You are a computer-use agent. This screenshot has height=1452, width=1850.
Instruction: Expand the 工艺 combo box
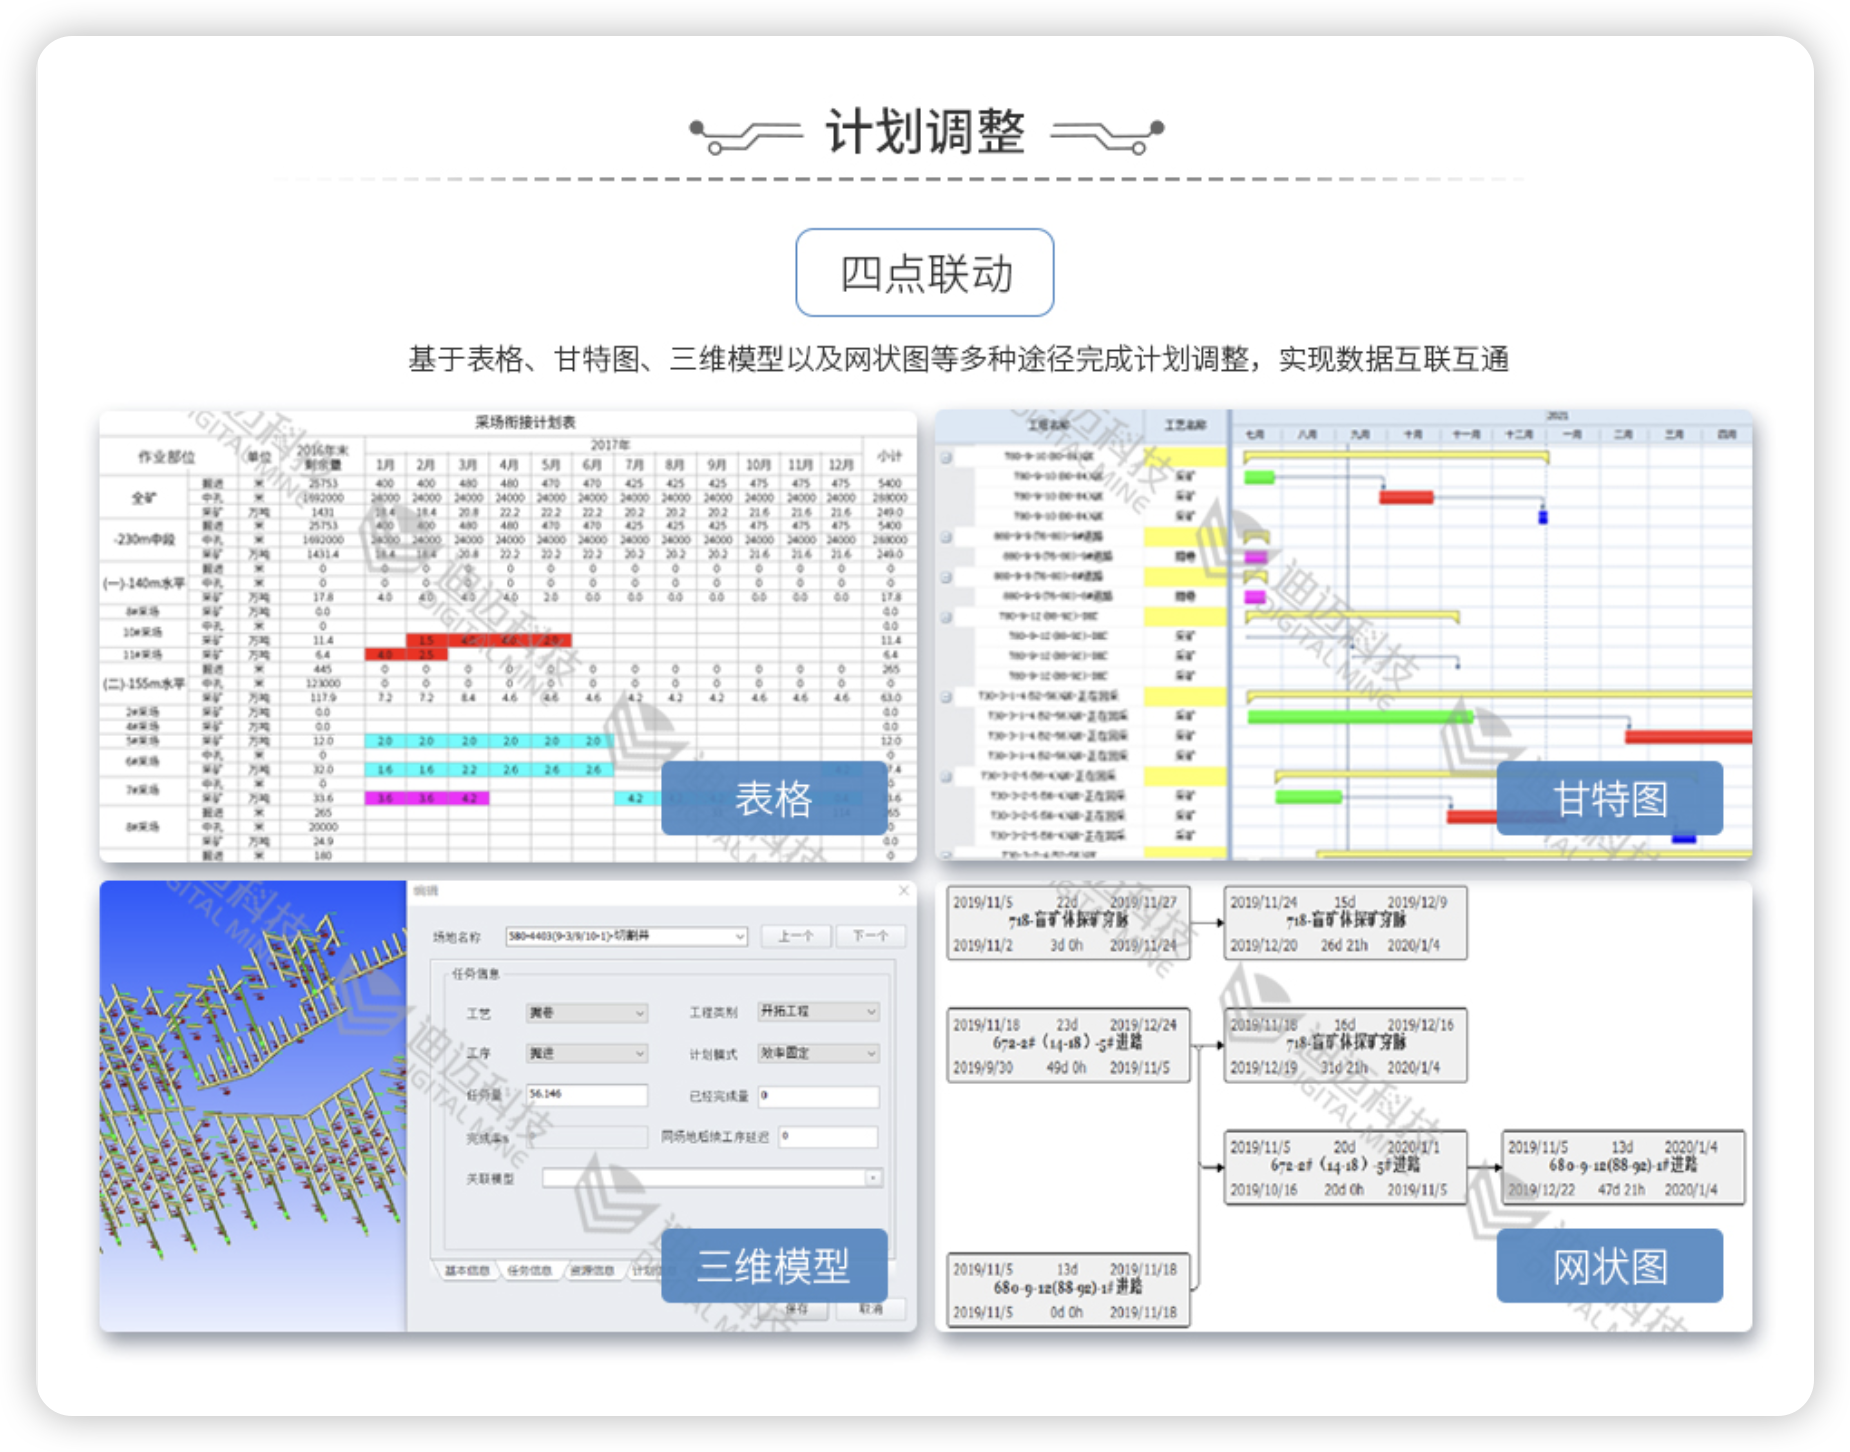[640, 1013]
